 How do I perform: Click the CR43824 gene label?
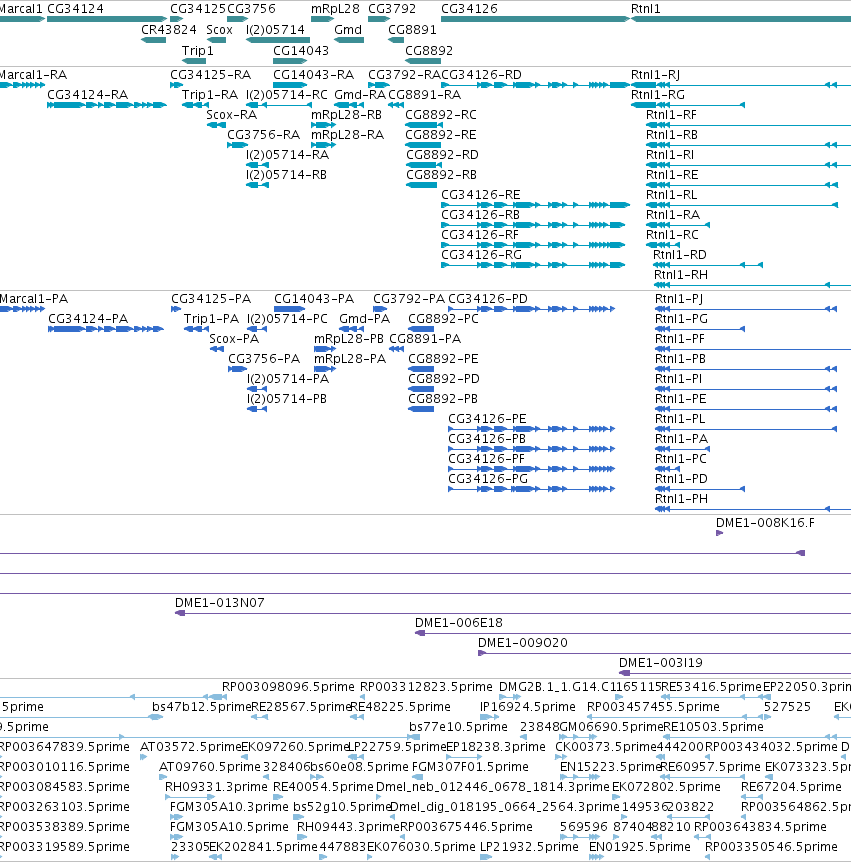168,30
